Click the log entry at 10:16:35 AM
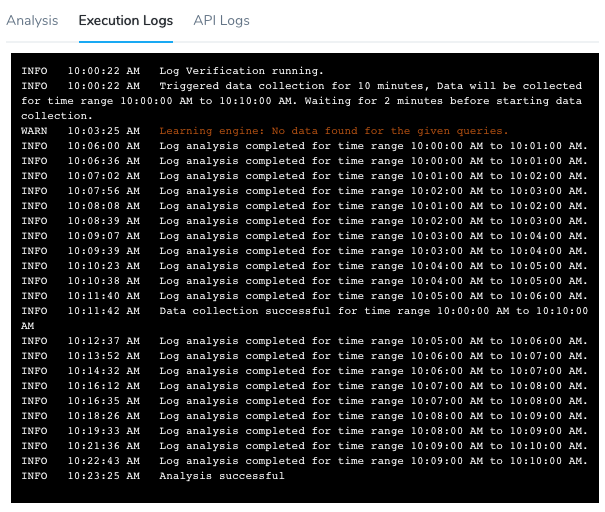The image size is (605, 512). [x=304, y=401]
